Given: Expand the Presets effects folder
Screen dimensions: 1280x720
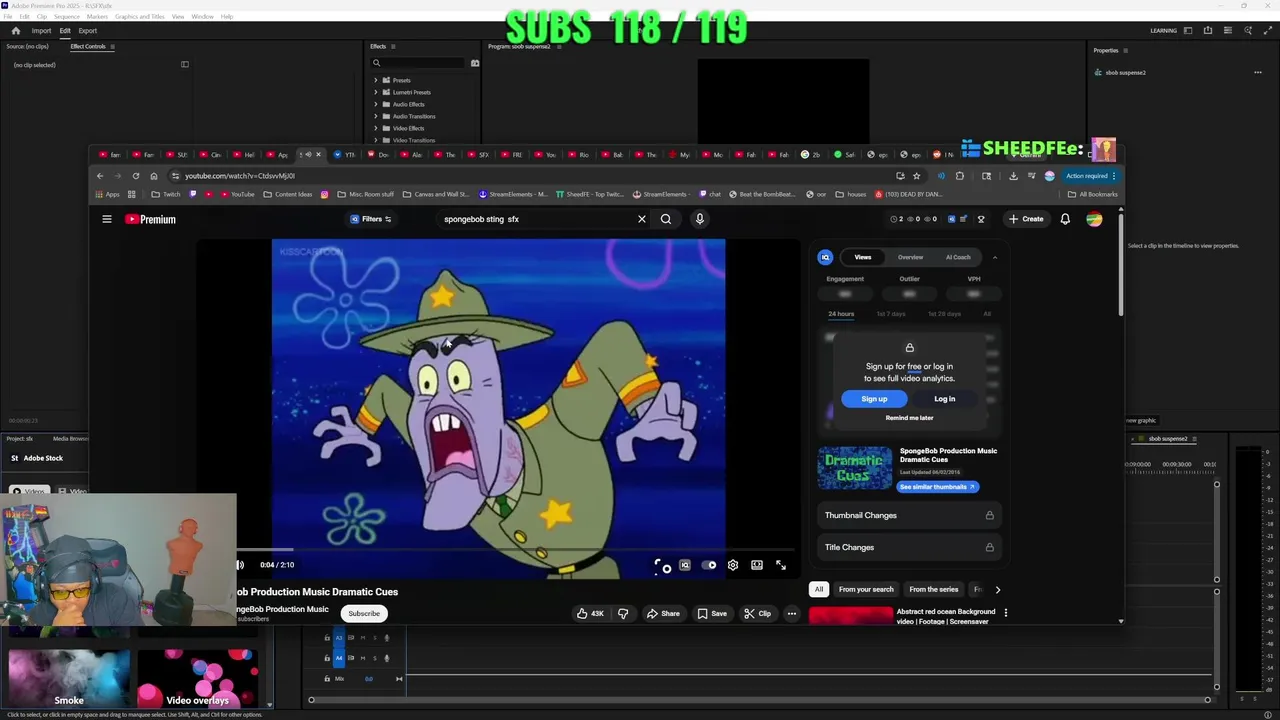Looking at the screenshot, I should point(376,80).
